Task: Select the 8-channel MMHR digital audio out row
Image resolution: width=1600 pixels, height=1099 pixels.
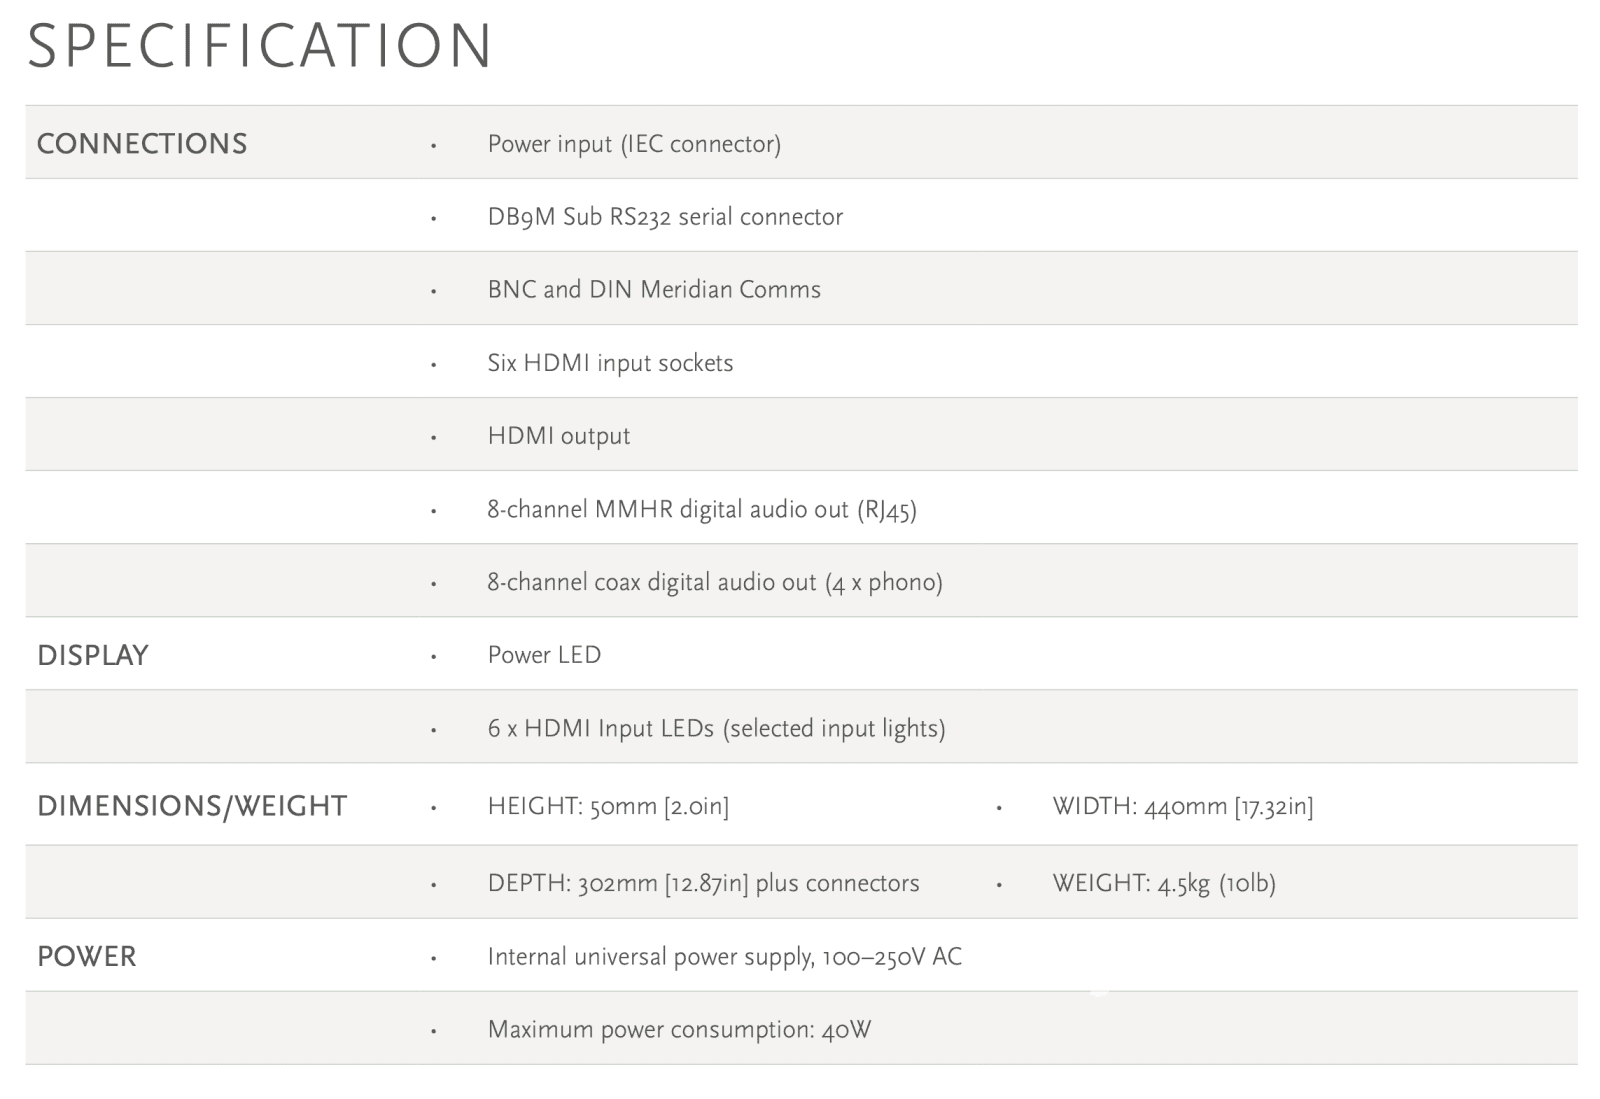Action: (702, 510)
